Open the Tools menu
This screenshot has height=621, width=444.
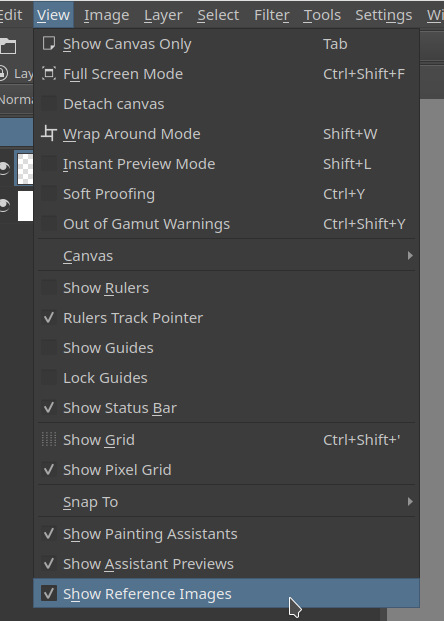pos(322,15)
